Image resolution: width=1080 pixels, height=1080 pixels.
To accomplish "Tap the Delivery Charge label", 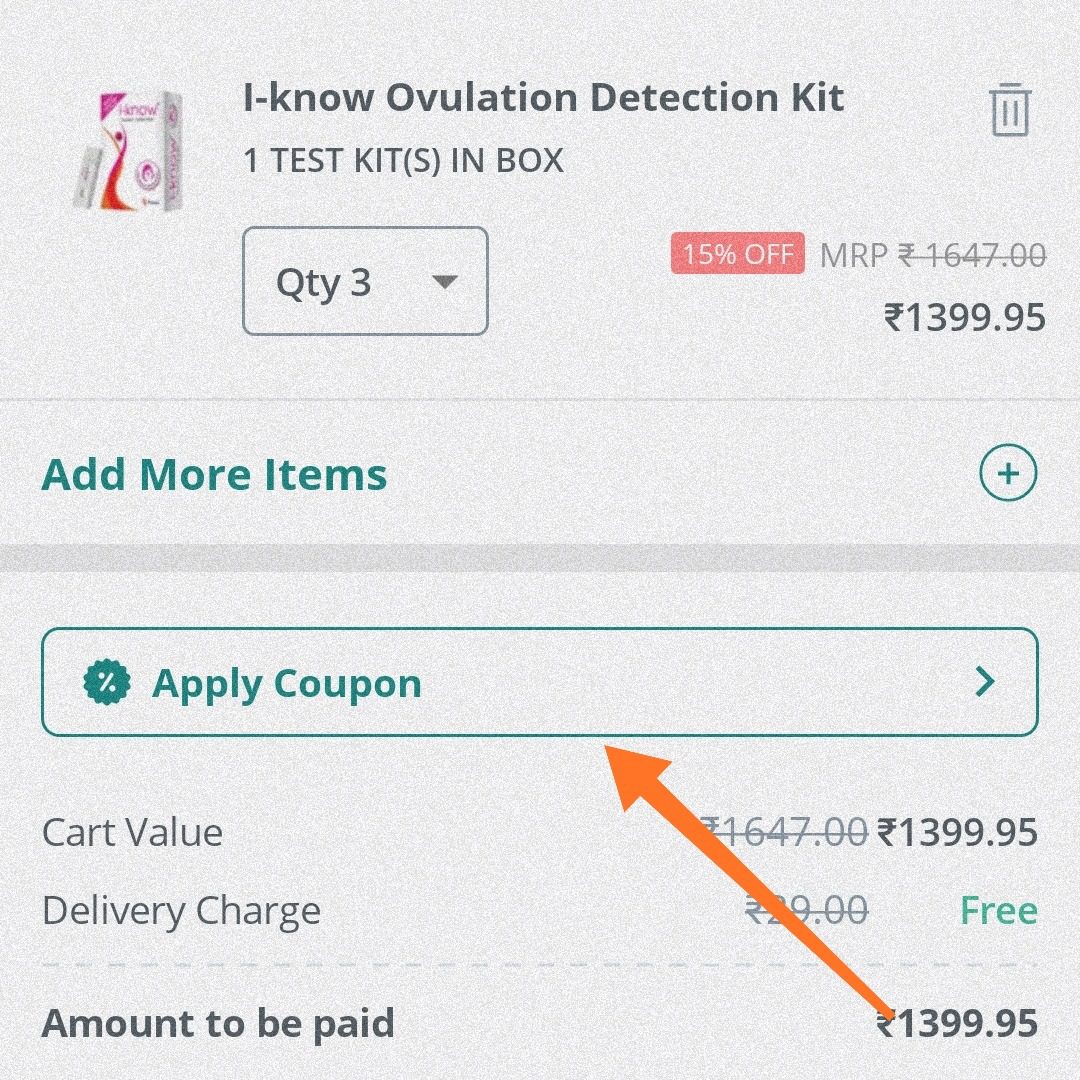I will coord(181,911).
